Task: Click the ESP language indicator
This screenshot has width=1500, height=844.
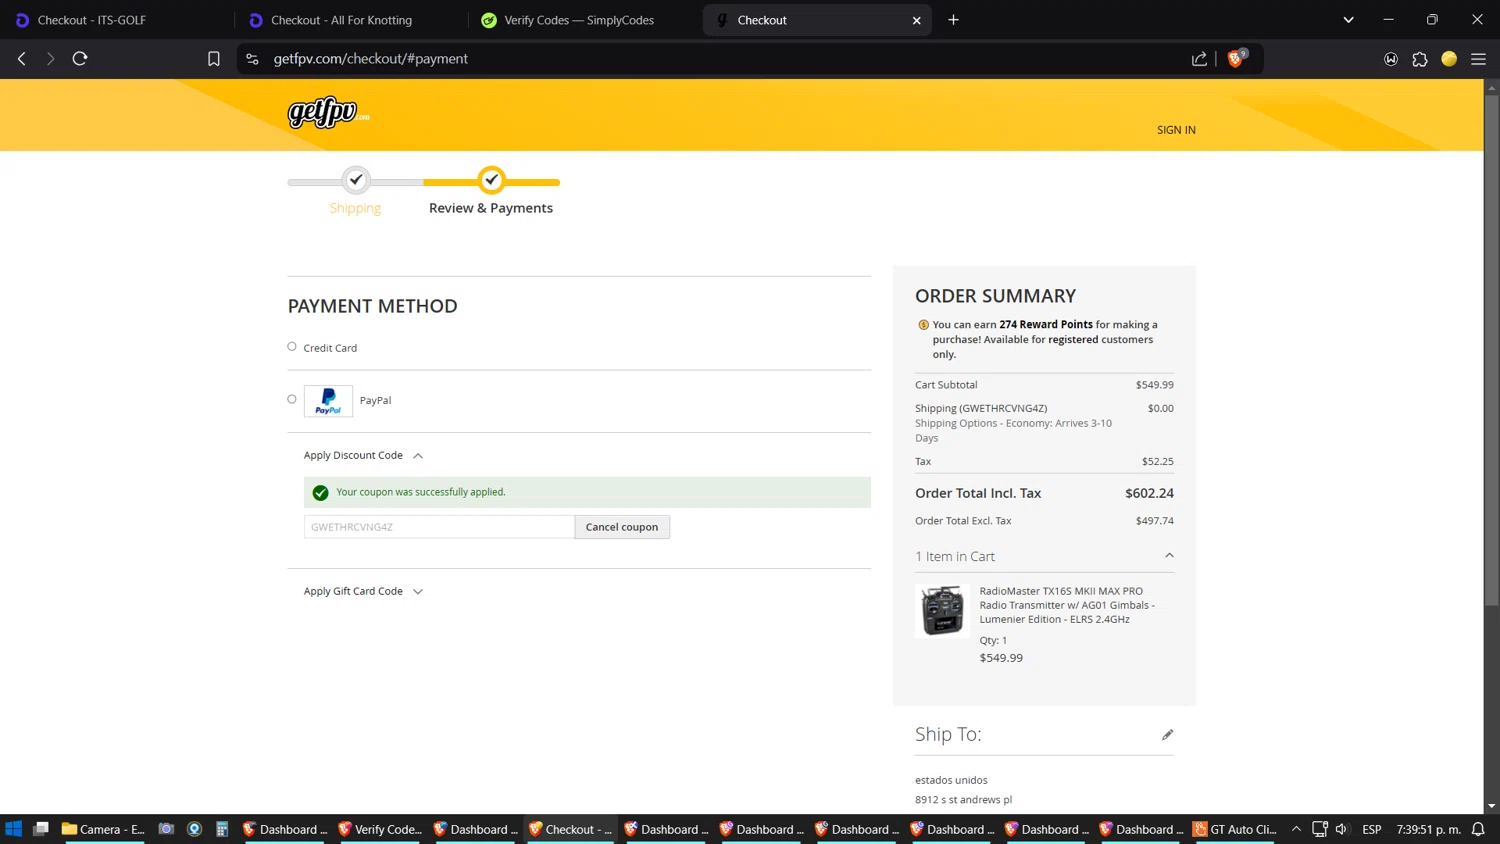Action: click(1372, 829)
